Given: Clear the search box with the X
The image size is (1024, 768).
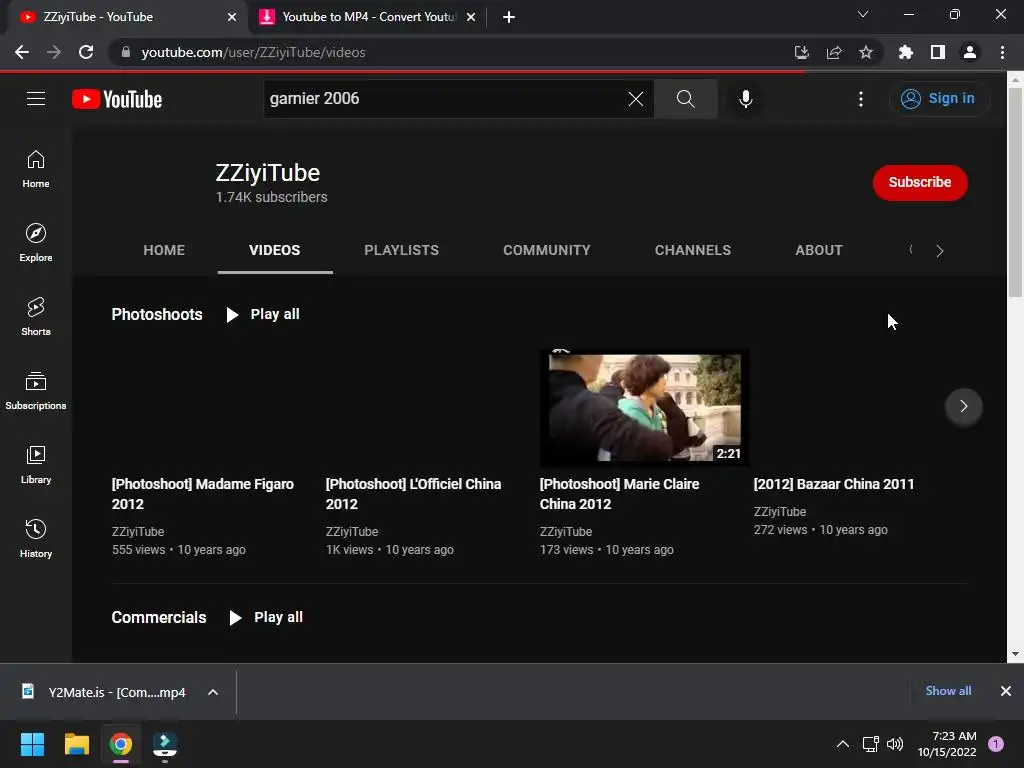Looking at the screenshot, I should (x=635, y=99).
